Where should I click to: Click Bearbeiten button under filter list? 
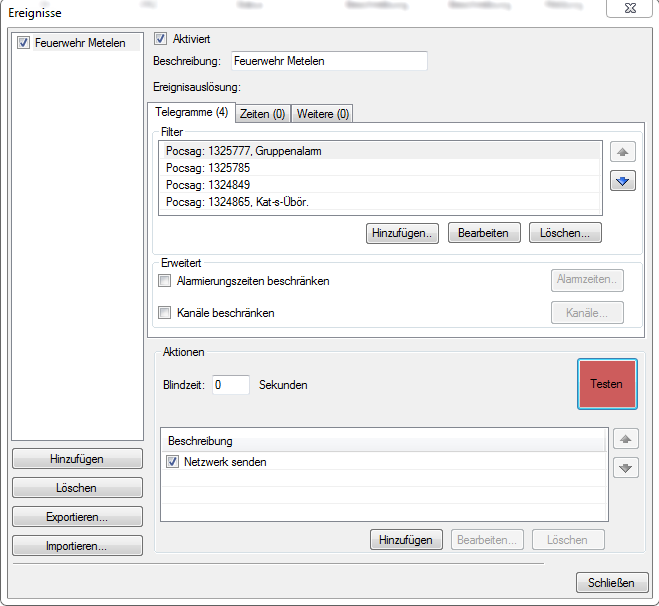(x=483, y=233)
